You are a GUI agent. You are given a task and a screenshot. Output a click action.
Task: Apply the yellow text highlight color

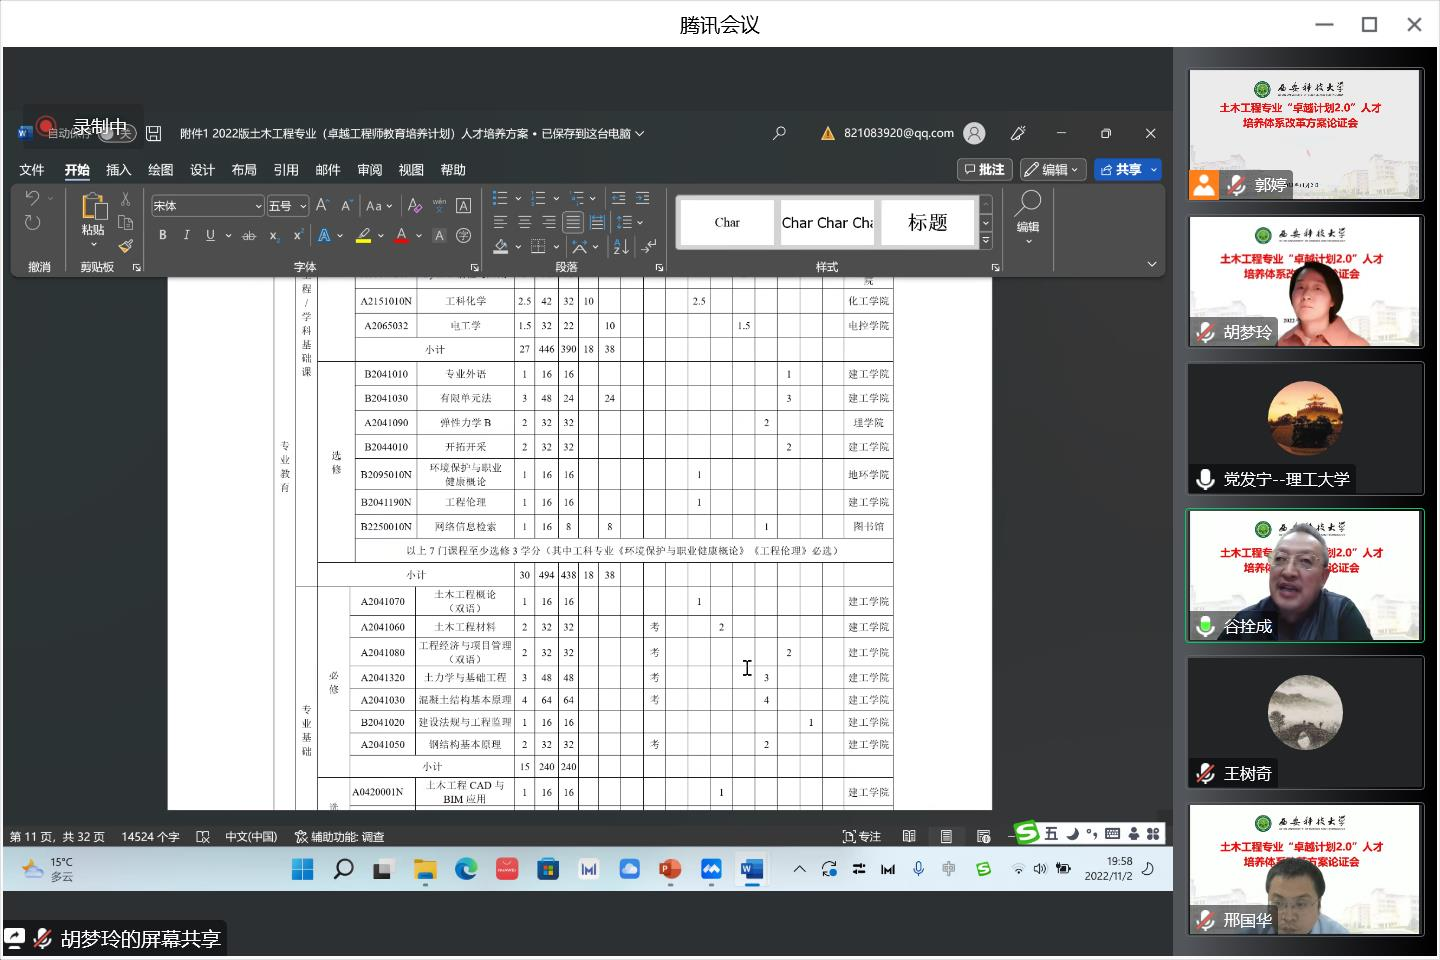tap(363, 236)
